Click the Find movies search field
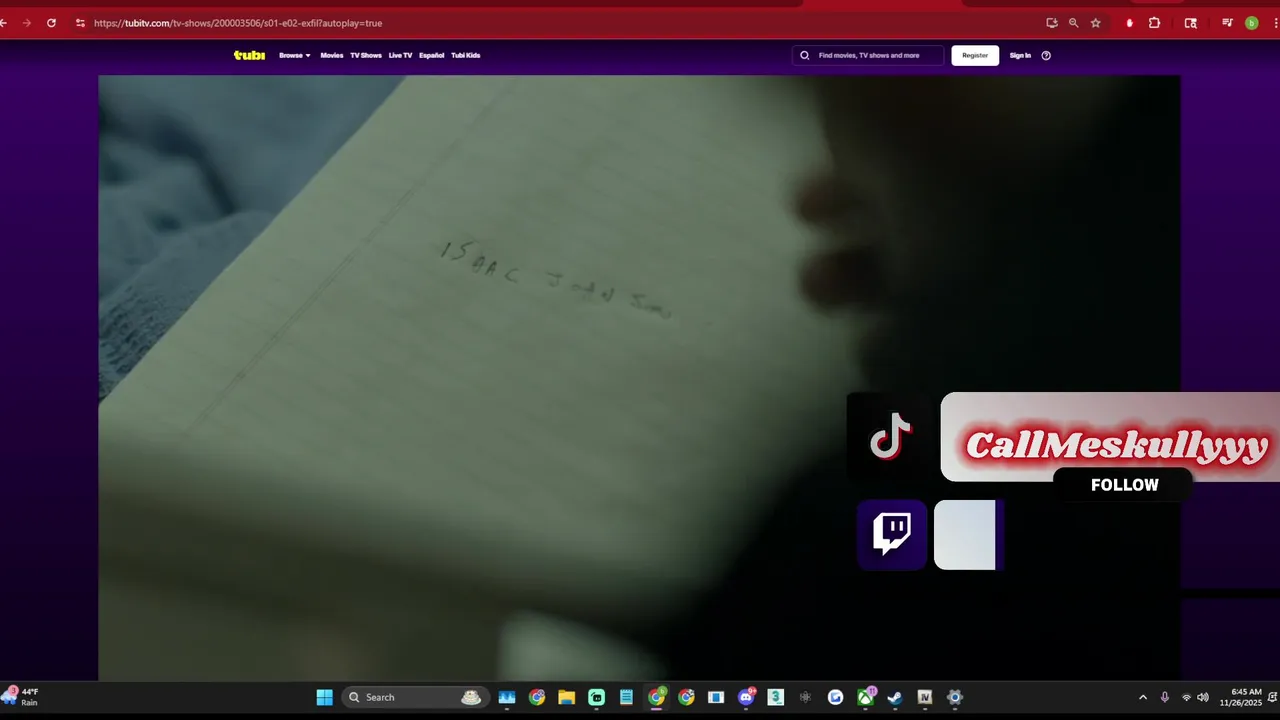This screenshot has width=1280, height=720. (x=867, y=55)
